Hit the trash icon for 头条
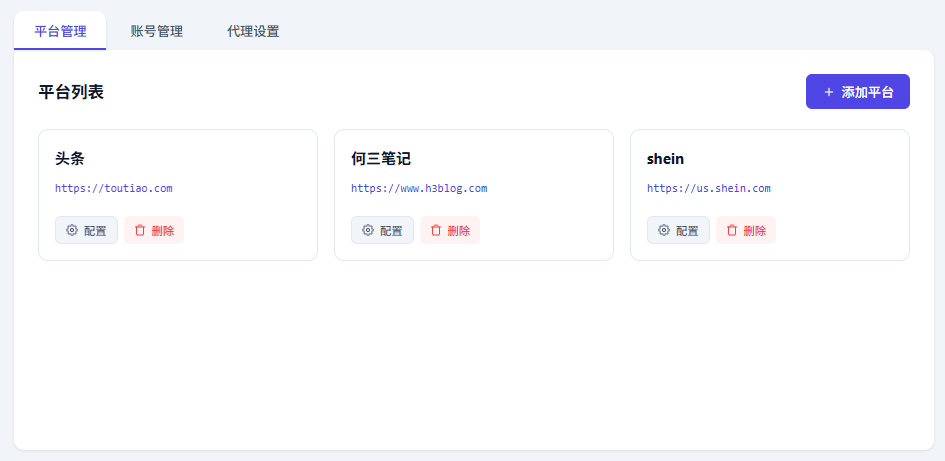945x461 pixels. (x=140, y=230)
